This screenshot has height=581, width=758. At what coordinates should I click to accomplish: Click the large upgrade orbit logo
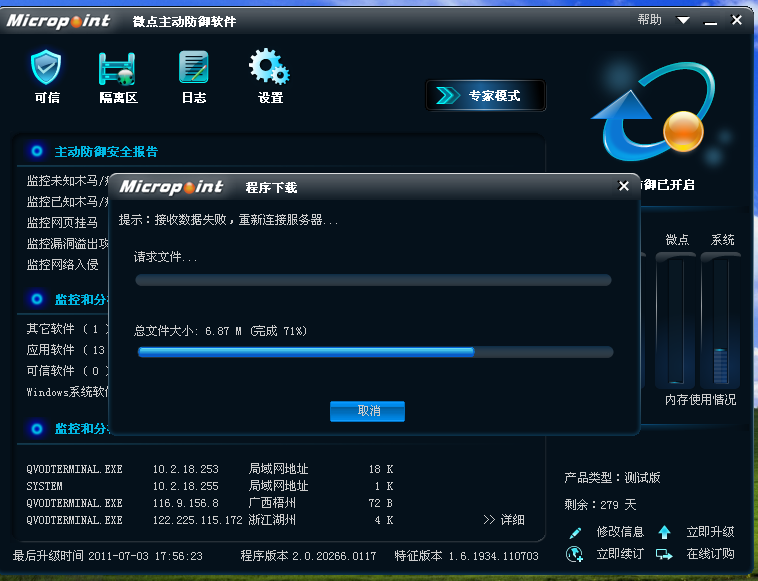654,112
